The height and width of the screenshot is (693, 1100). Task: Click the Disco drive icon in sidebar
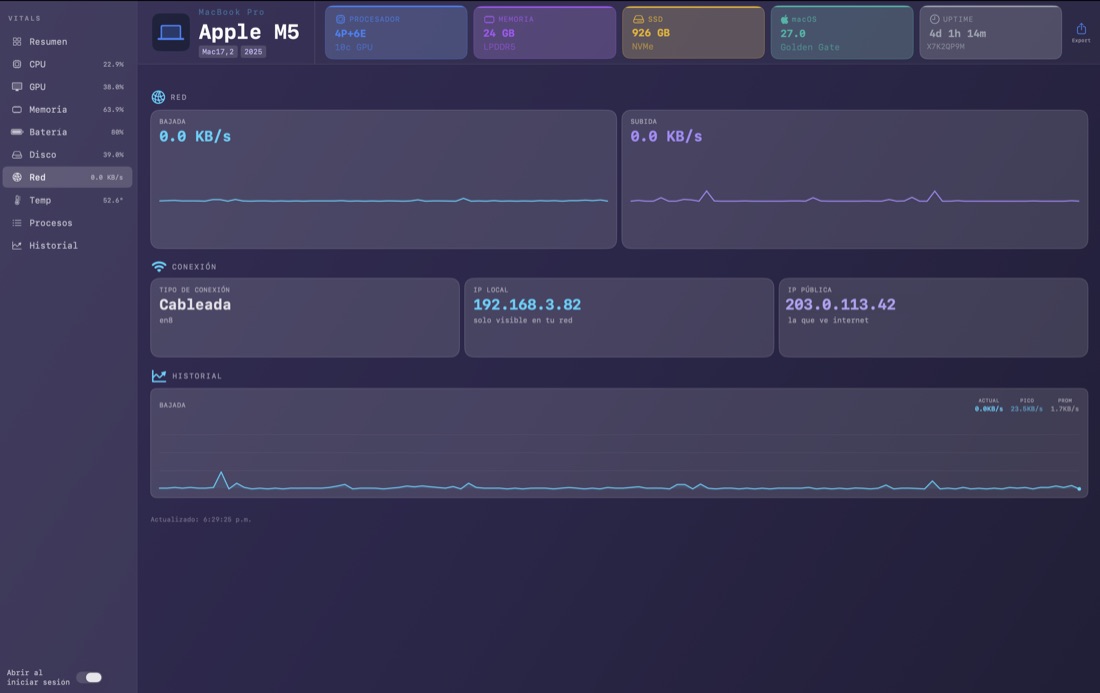[17, 154]
